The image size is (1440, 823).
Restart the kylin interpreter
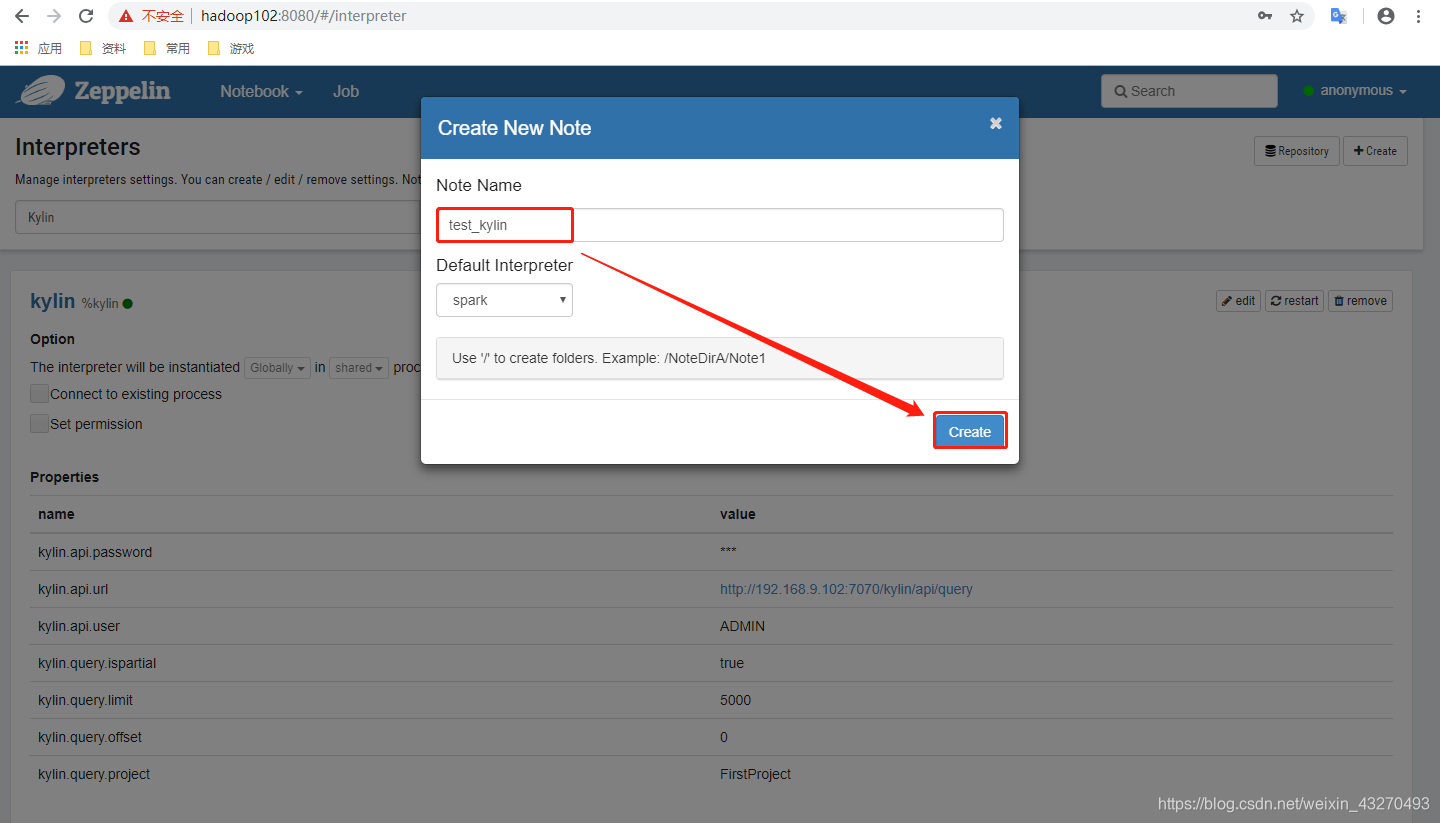coord(1295,301)
